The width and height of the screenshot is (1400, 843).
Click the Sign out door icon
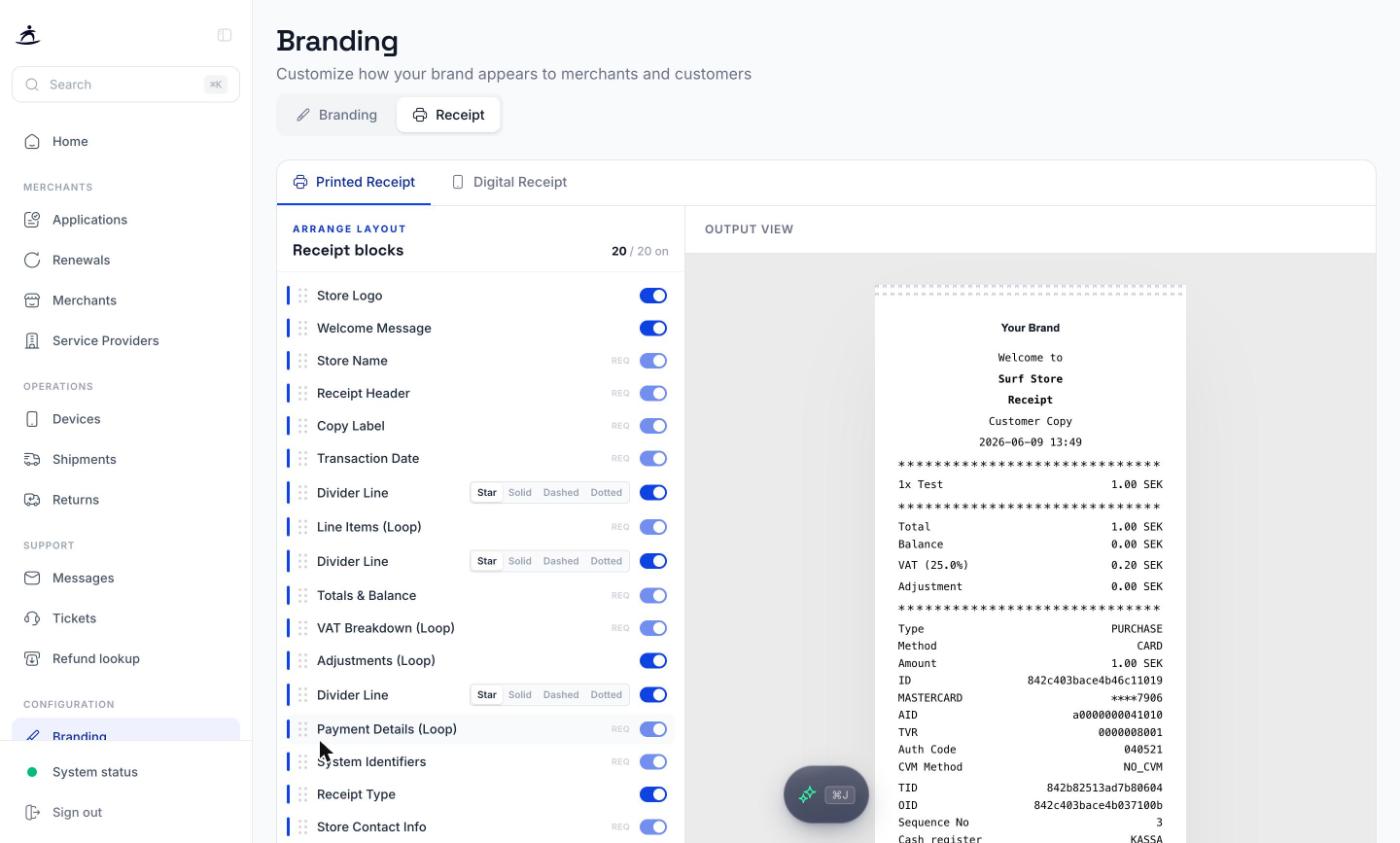coord(32,812)
